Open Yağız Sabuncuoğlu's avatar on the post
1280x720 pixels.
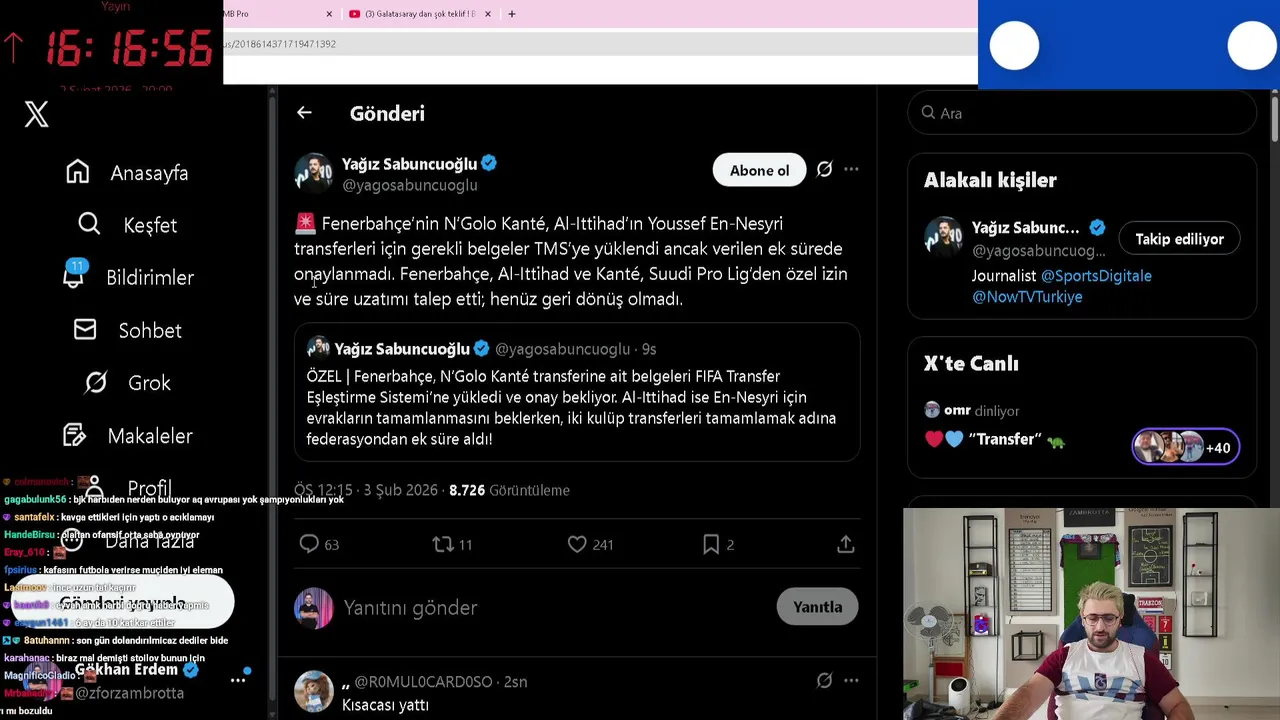click(x=313, y=173)
